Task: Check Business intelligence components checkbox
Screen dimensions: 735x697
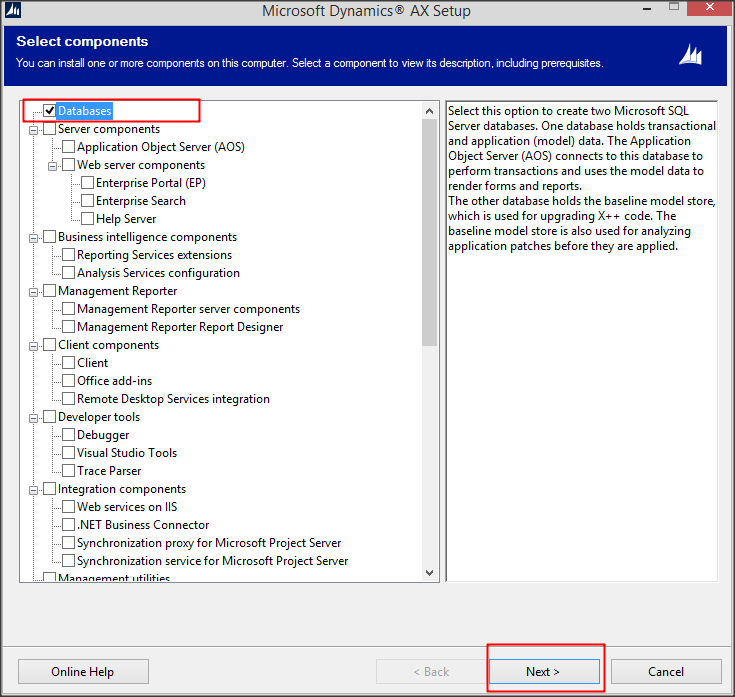Action: pyautogui.click(x=49, y=237)
